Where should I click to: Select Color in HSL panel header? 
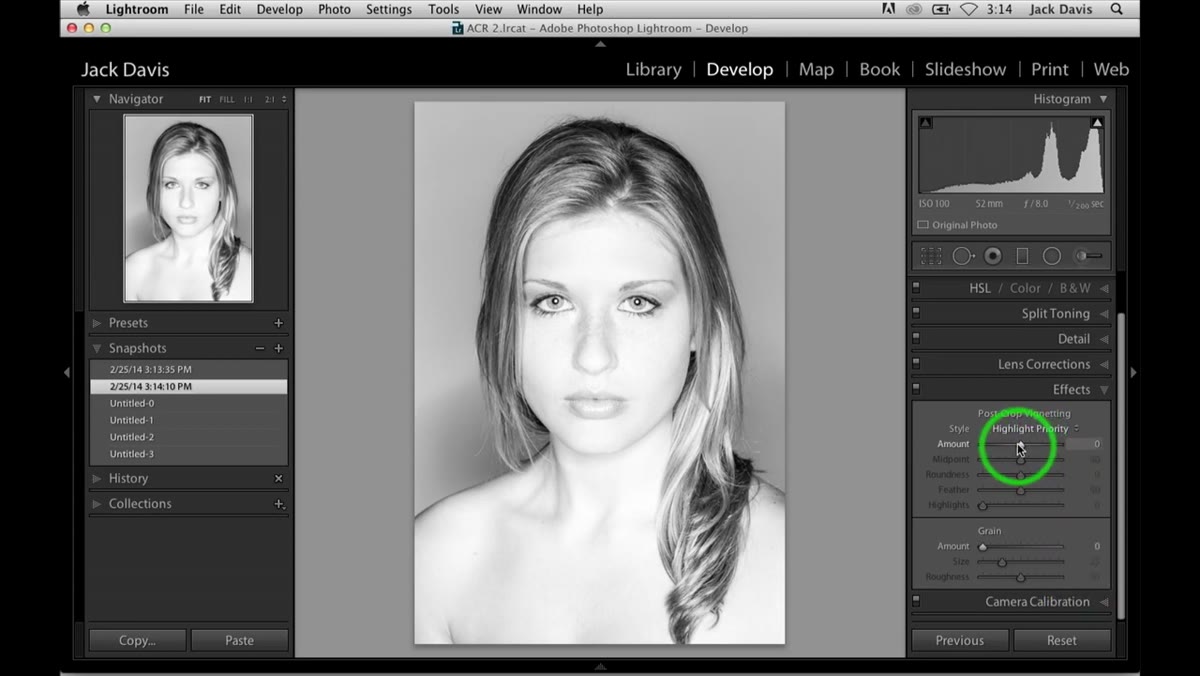click(1025, 288)
